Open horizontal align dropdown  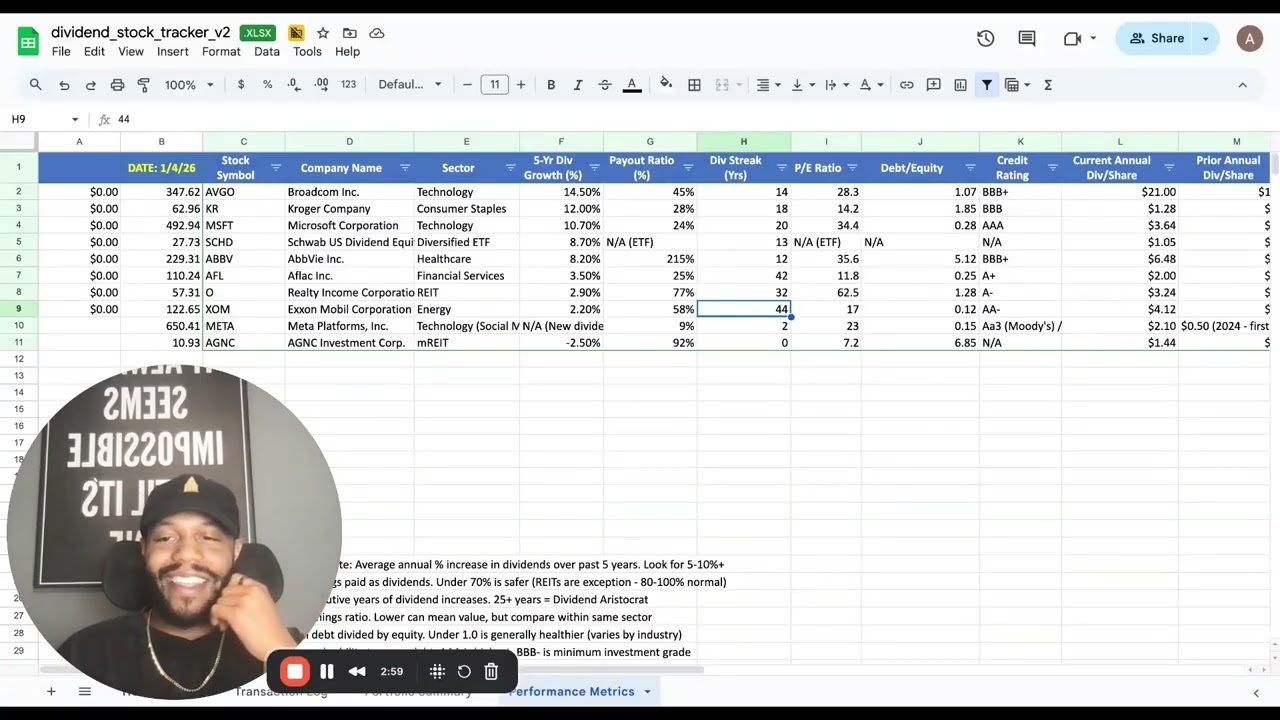click(768, 85)
